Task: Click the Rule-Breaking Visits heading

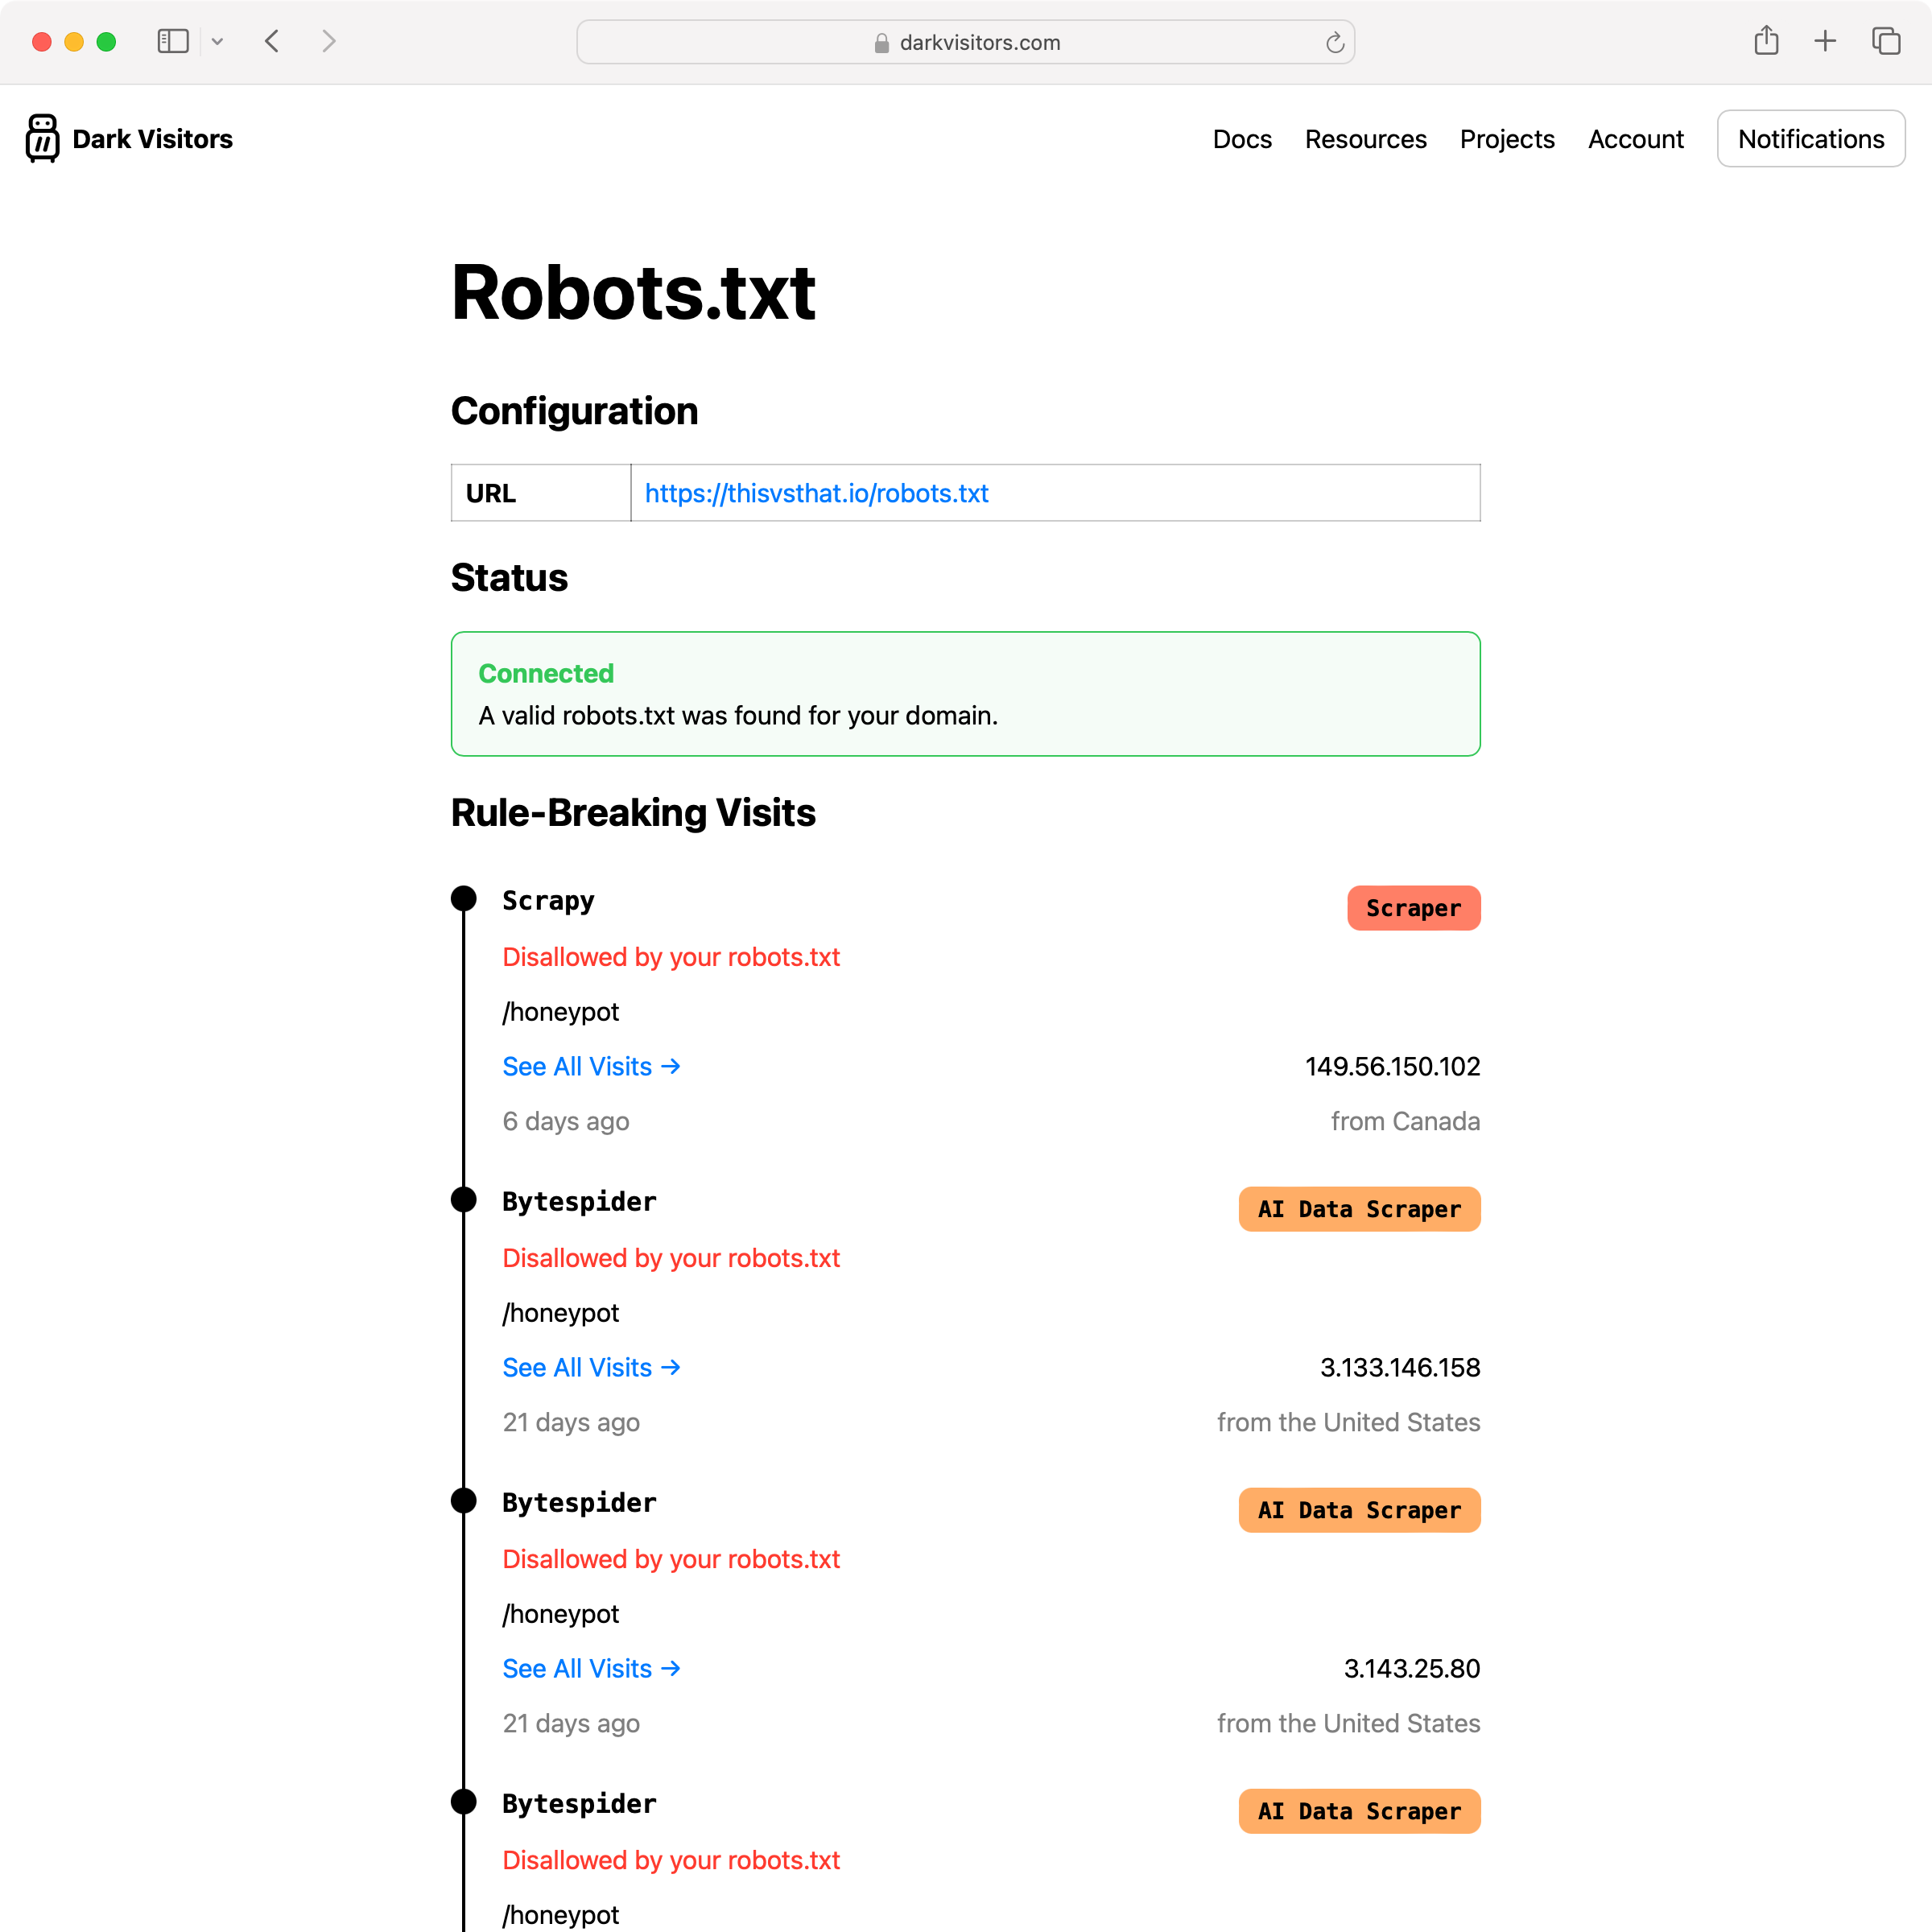Action: (633, 813)
